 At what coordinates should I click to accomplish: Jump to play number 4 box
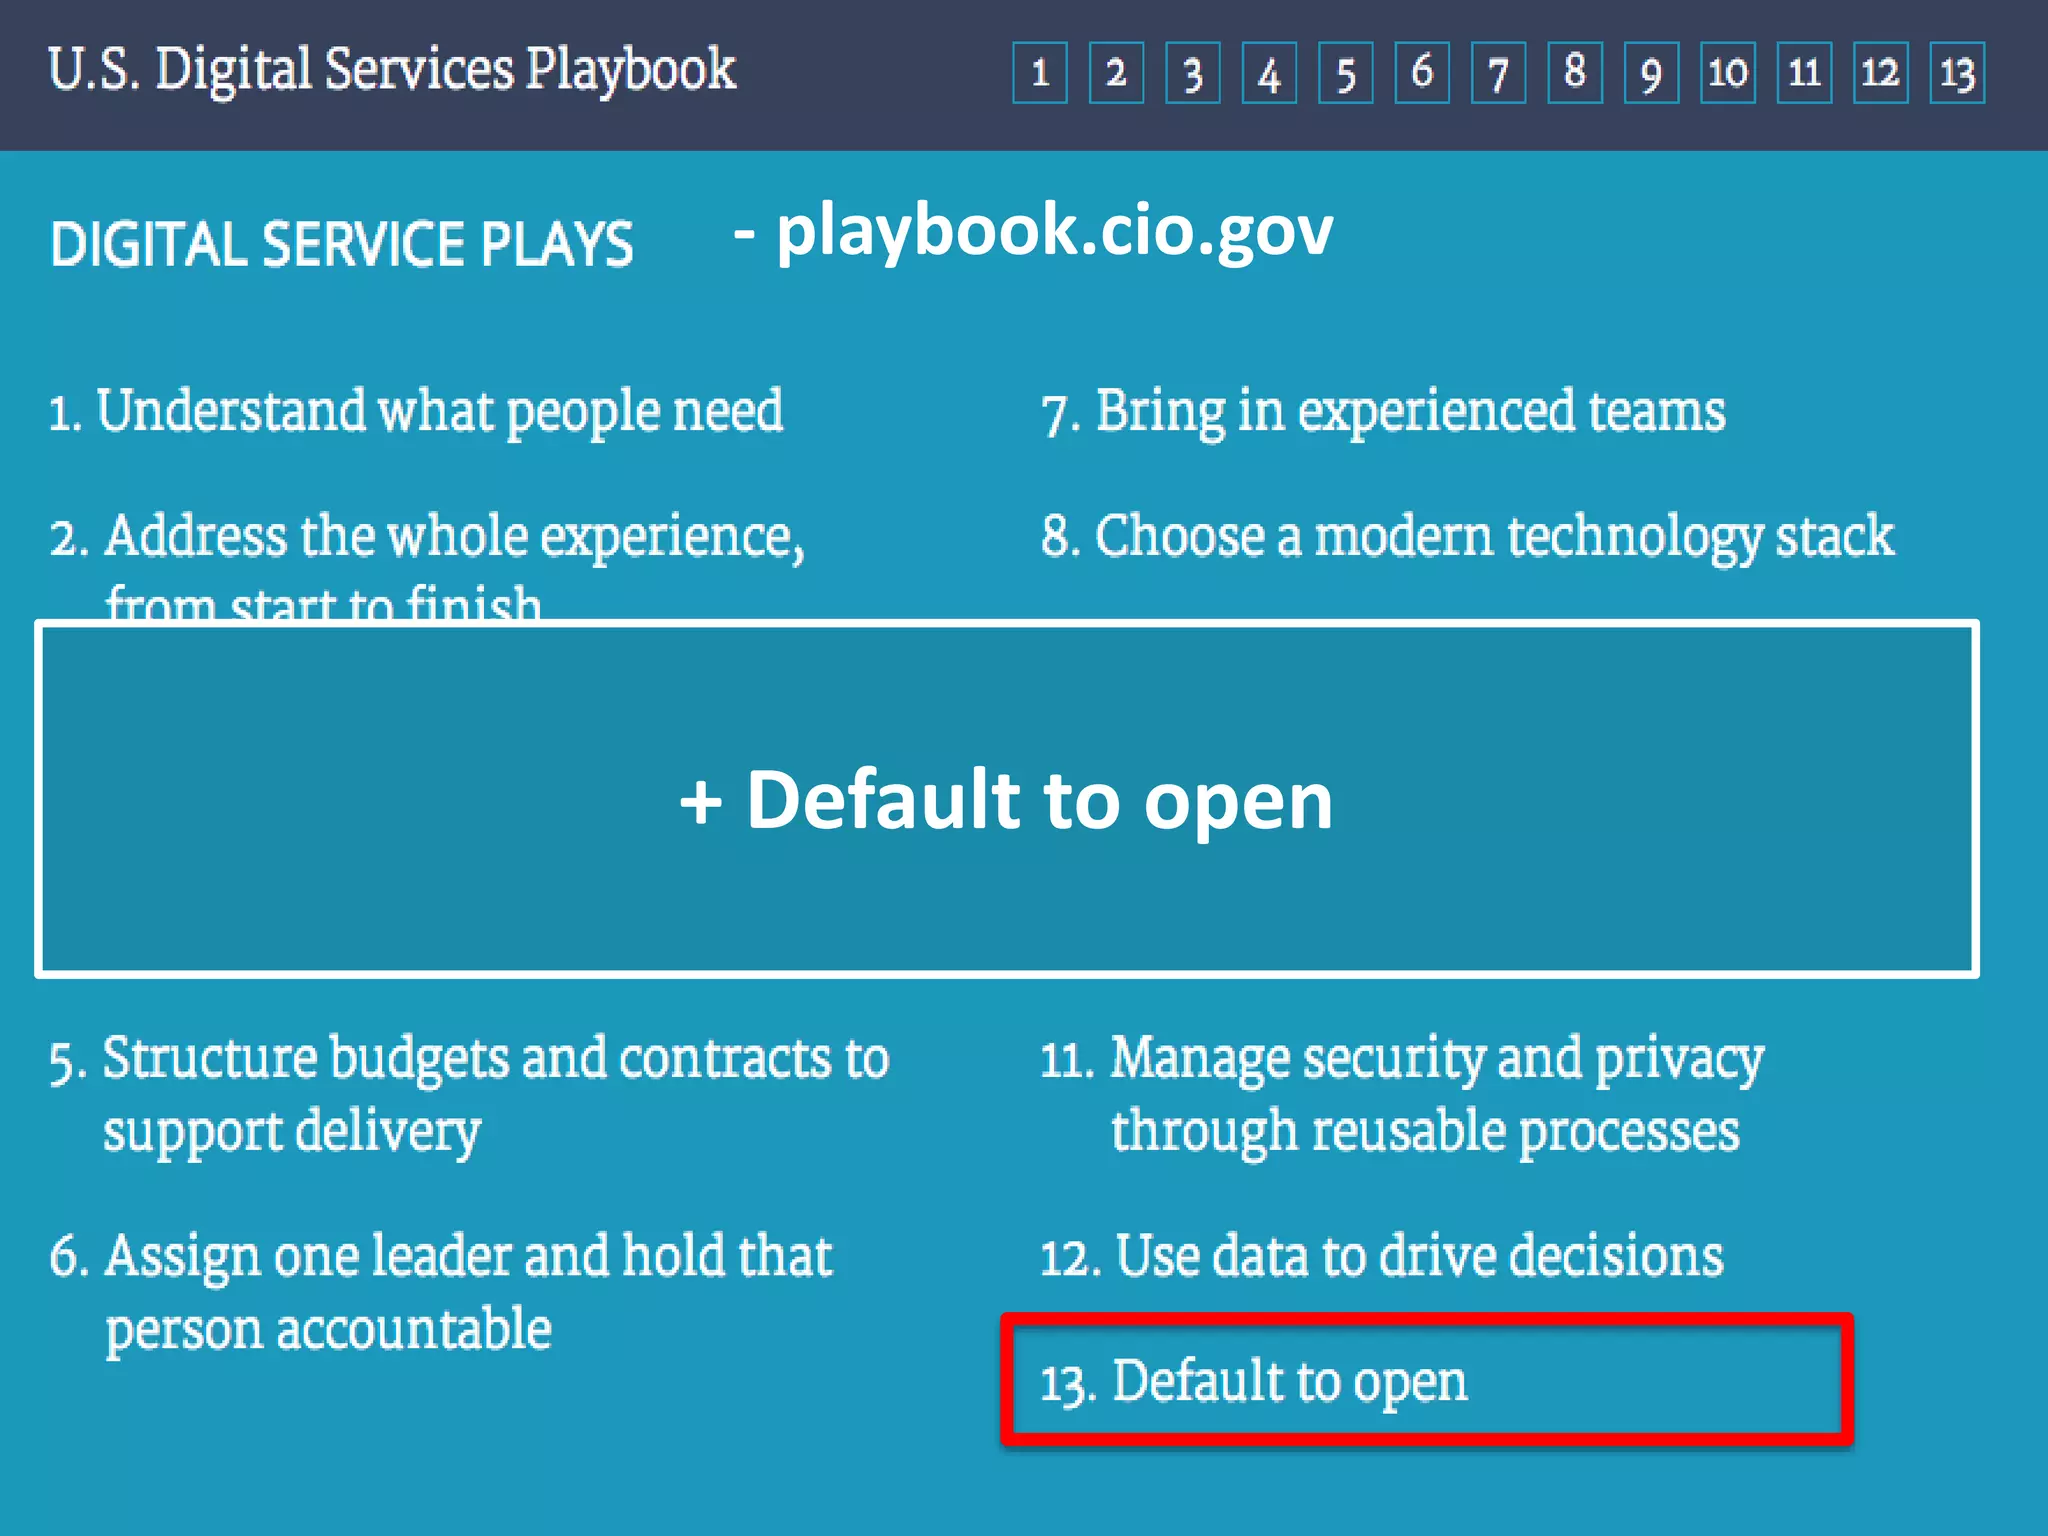[1269, 73]
